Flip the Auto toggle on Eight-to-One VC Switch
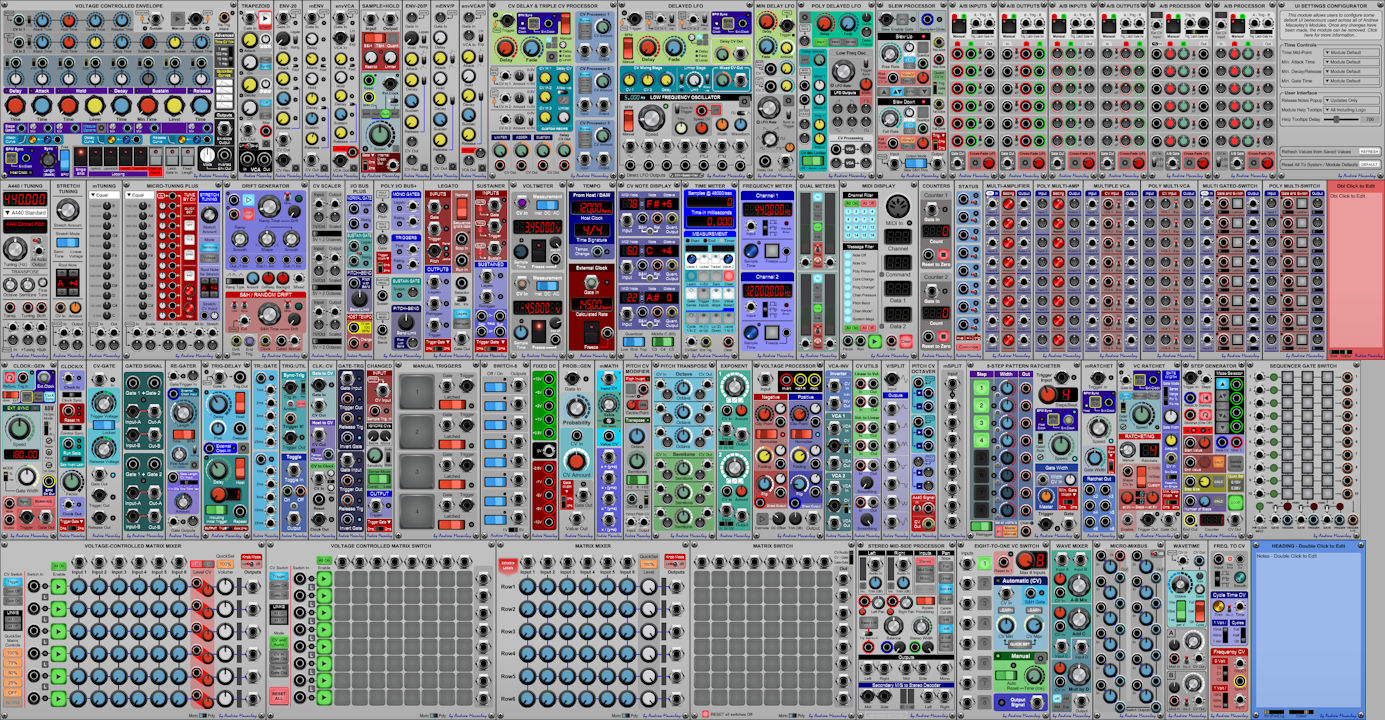This screenshot has height=720, width=1385. coord(1007,675)
